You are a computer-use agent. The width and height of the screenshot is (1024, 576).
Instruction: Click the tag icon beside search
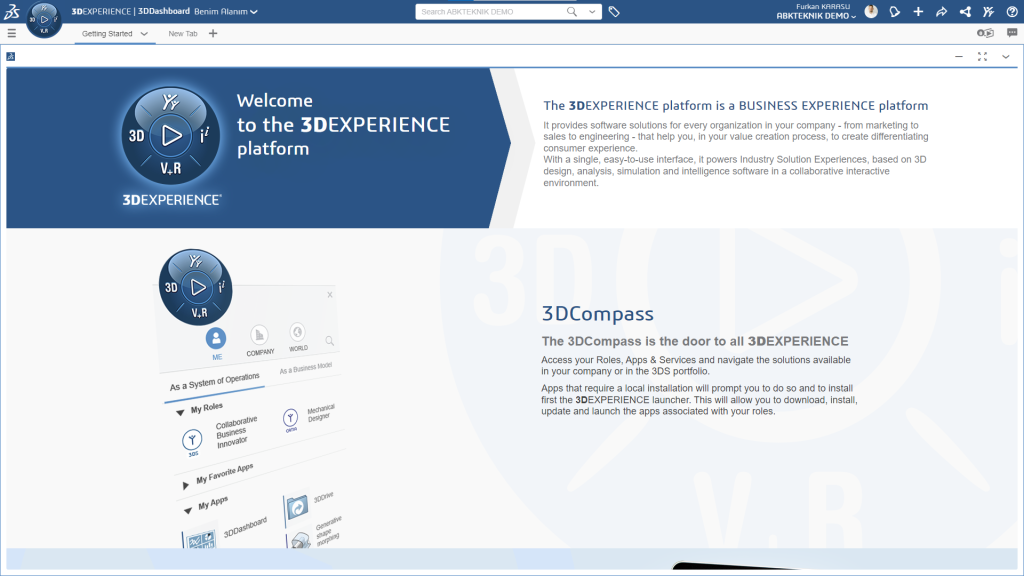pyautogui.click(x=614, y=12)
